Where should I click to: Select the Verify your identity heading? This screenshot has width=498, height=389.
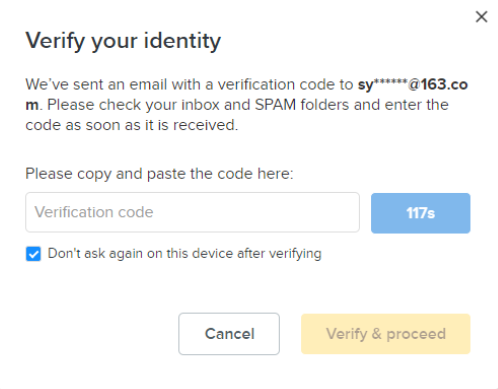(x=123, y=41)
